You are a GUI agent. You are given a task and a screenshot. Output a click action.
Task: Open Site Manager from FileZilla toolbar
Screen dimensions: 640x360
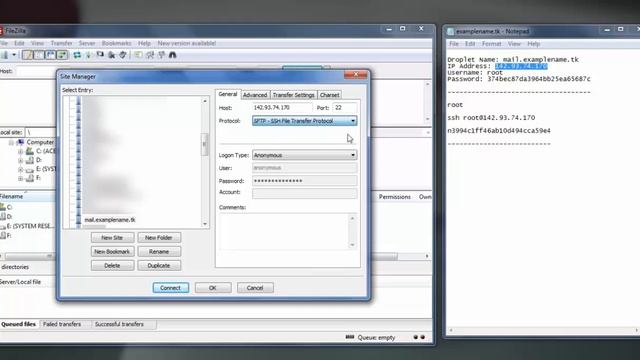click(x=4, y=55)
